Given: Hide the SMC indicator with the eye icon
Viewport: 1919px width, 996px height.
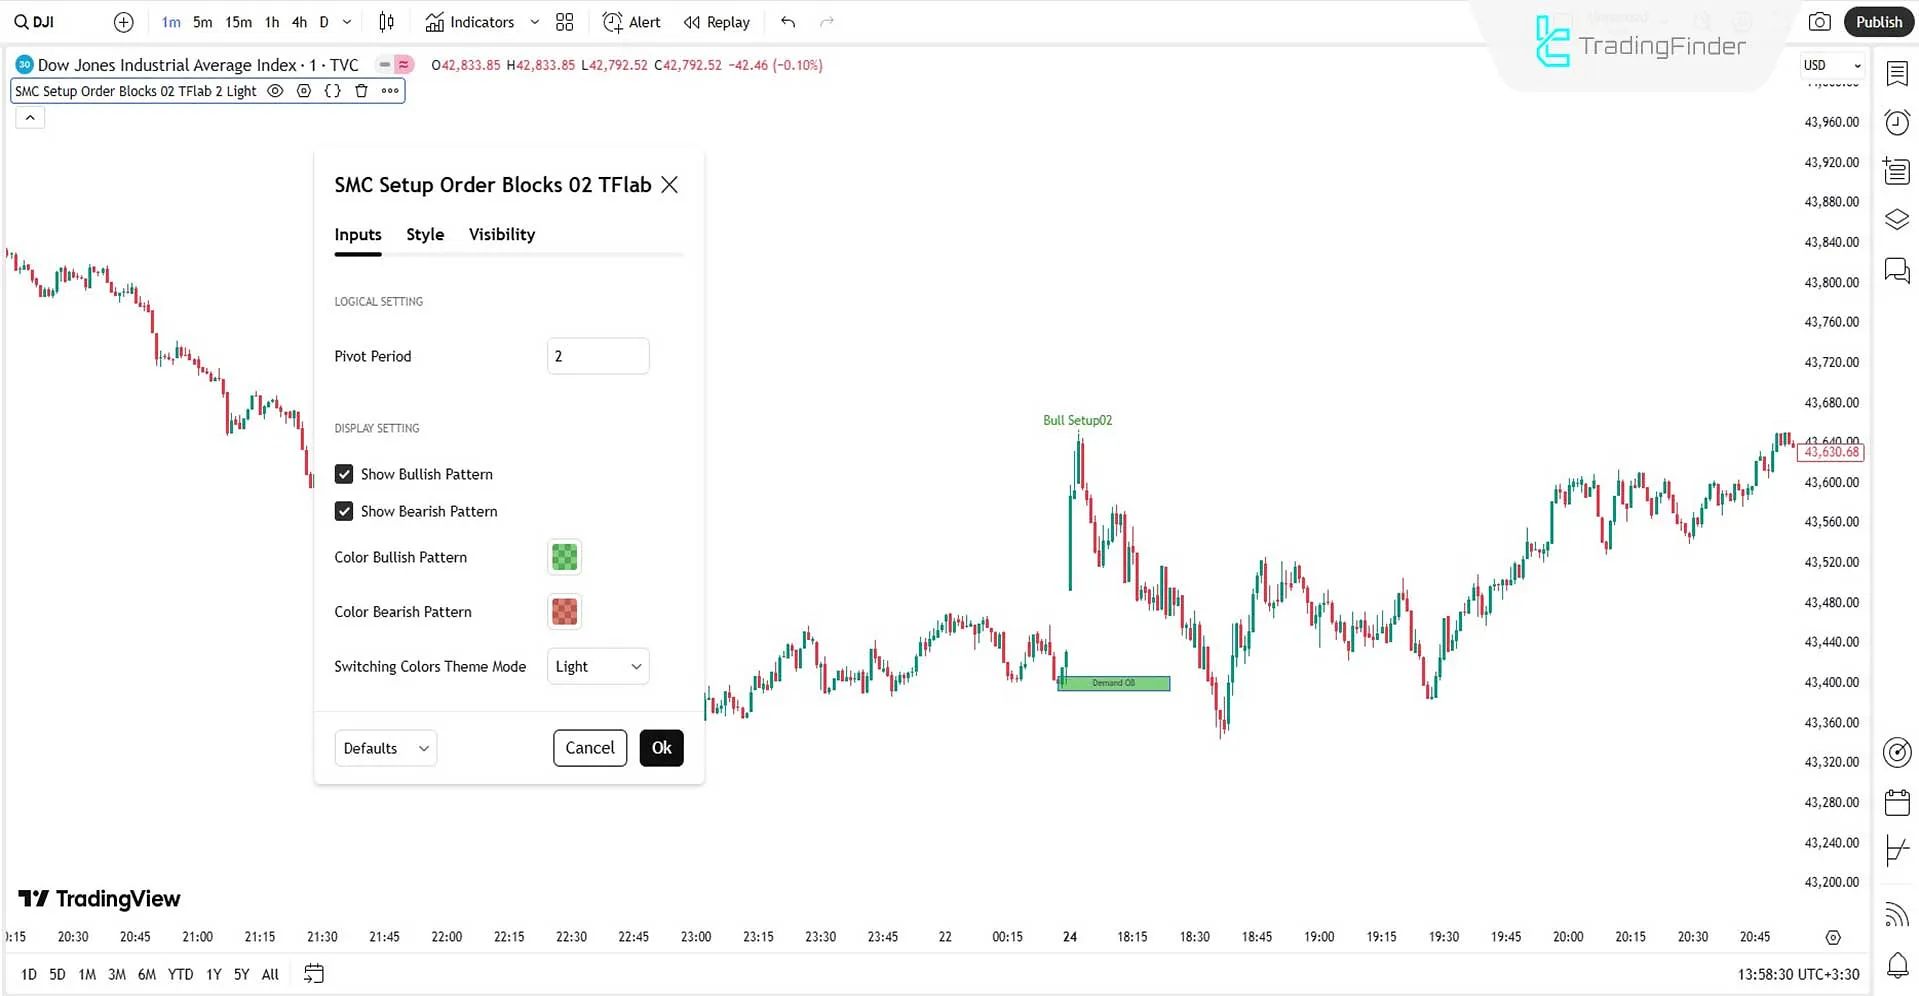Looking at the screenshot, I should pyautogui.click(x=275, y=90).
